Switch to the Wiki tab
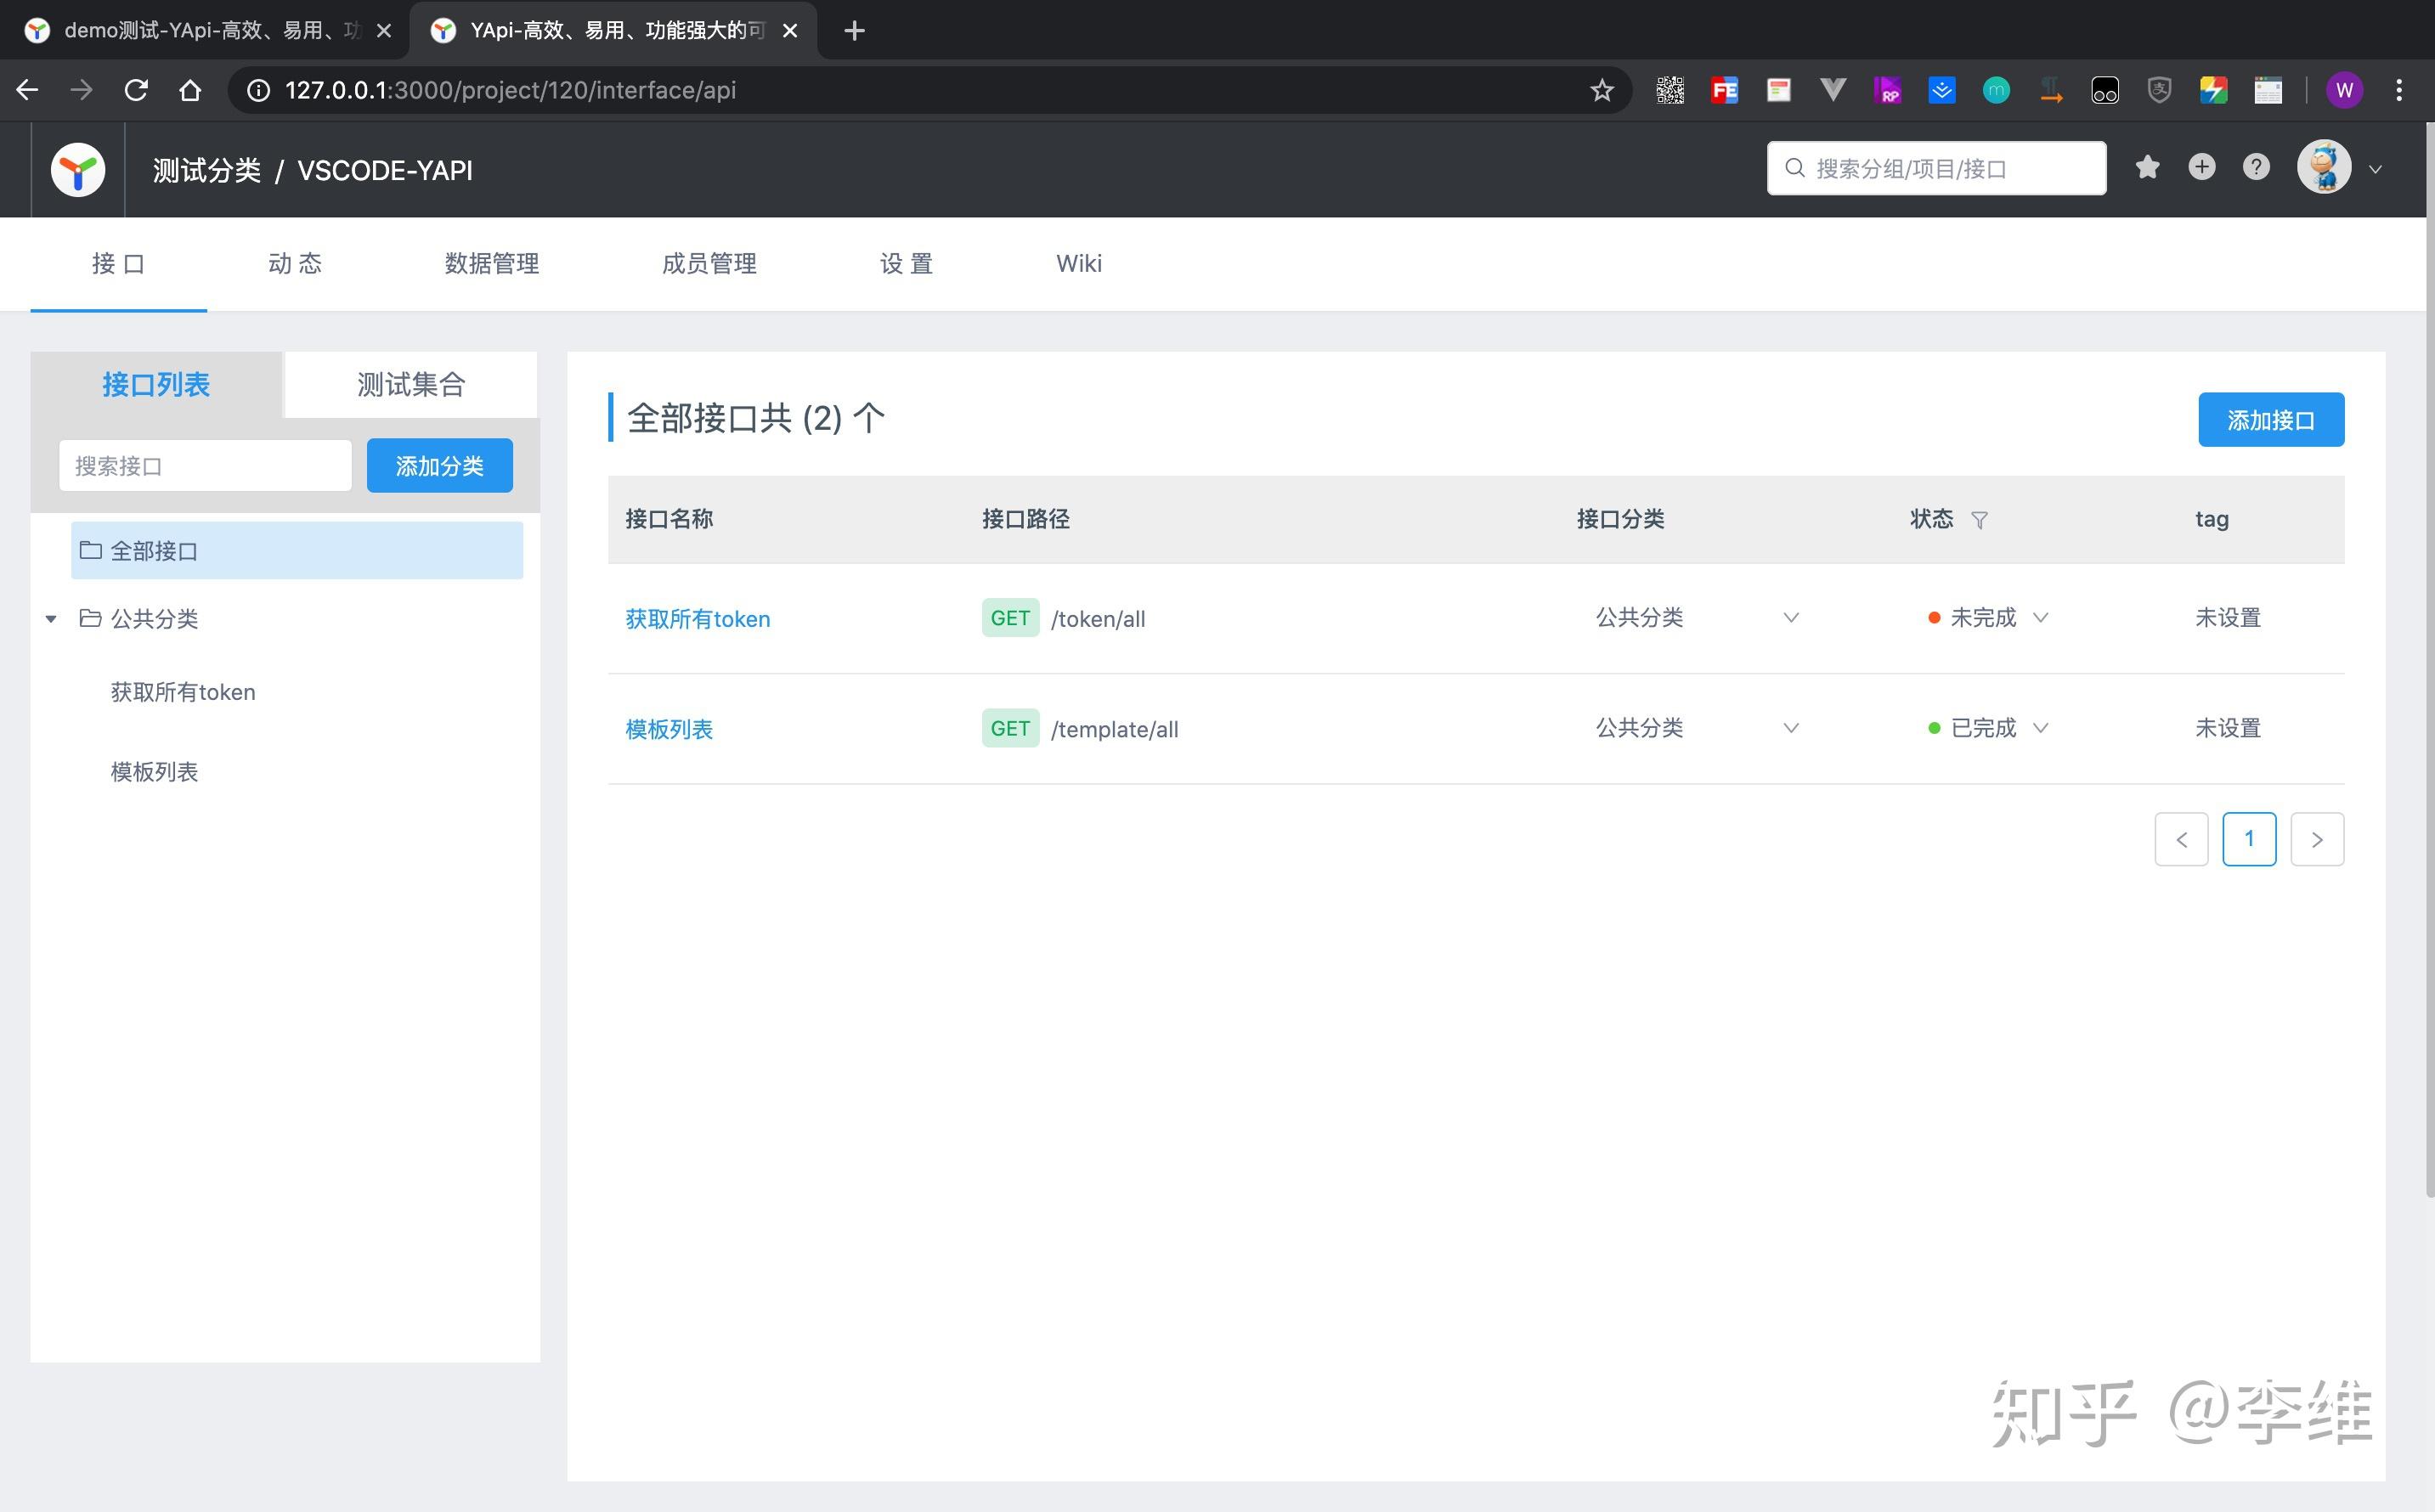2435x1512 pixels. pos(1078,263)
